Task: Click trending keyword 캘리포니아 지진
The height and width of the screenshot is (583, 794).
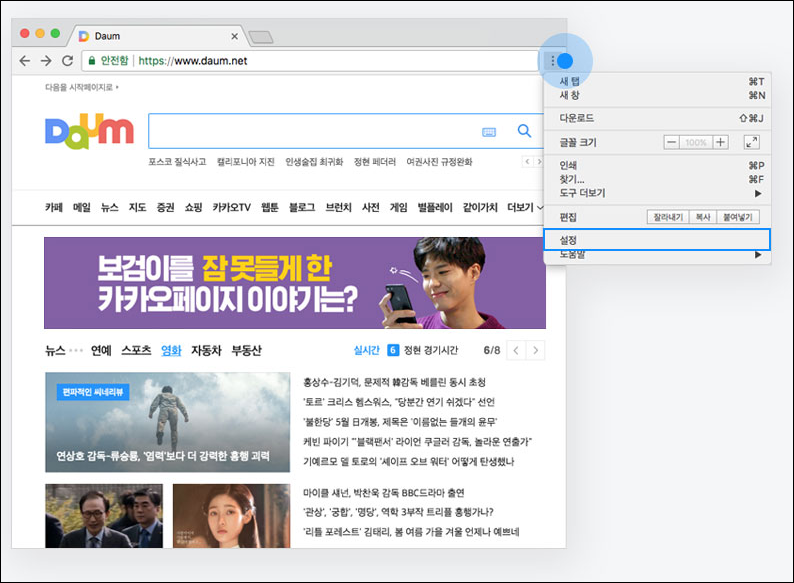Action: tap(246, 162)
